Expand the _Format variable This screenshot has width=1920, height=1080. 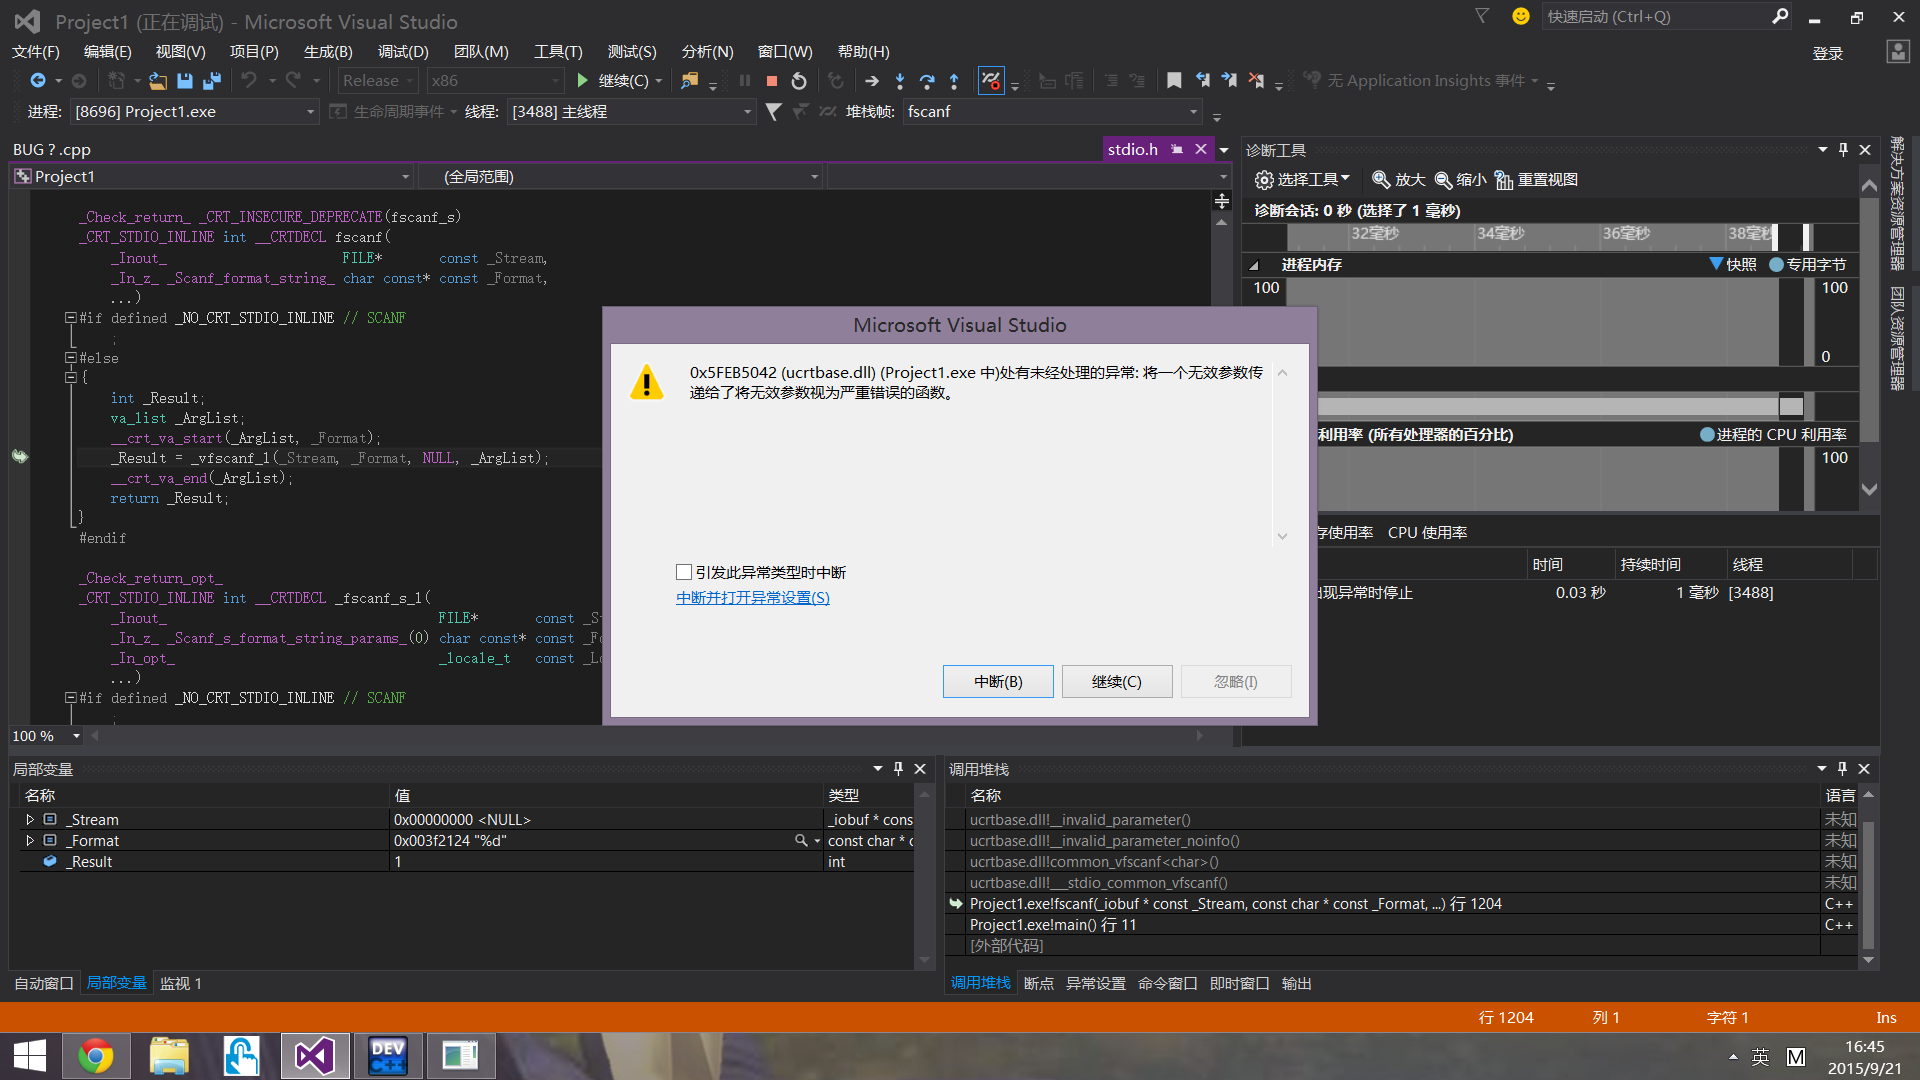click(x=30, y=840)
